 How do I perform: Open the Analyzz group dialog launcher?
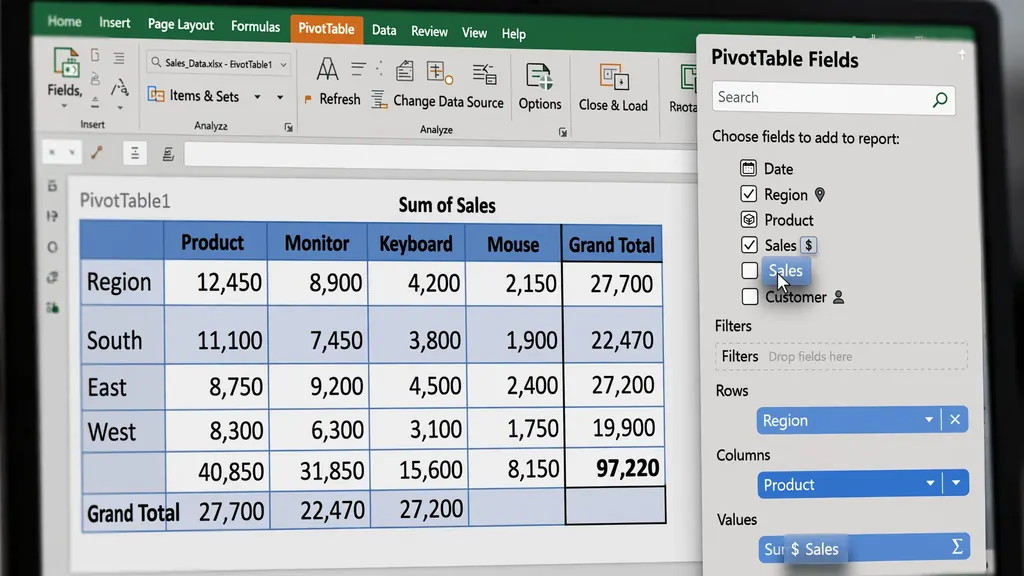(x=288, y=127)
